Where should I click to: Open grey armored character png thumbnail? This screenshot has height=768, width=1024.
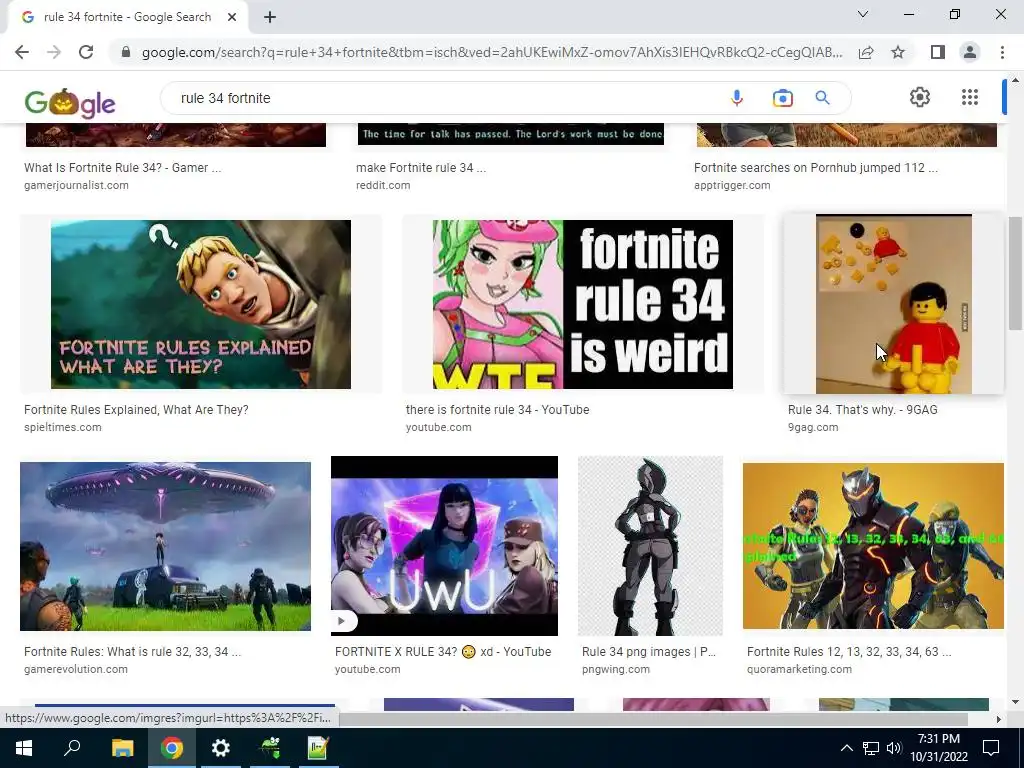[650, 546]
